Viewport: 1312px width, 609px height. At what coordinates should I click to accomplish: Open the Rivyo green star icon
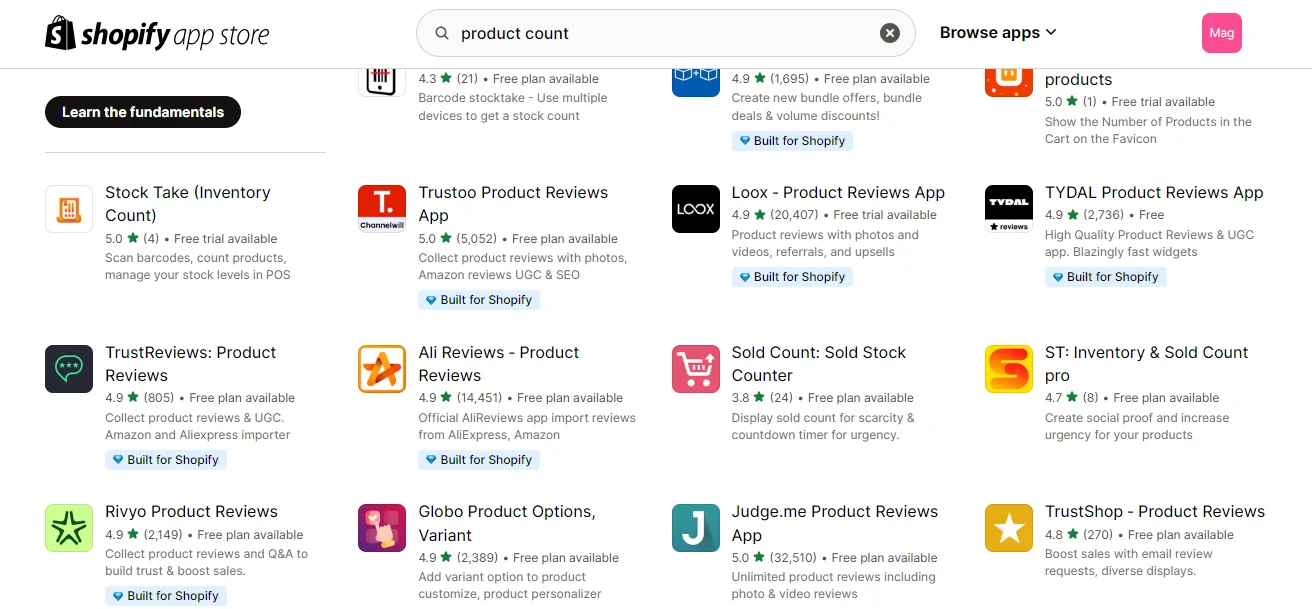coord(69,528)
